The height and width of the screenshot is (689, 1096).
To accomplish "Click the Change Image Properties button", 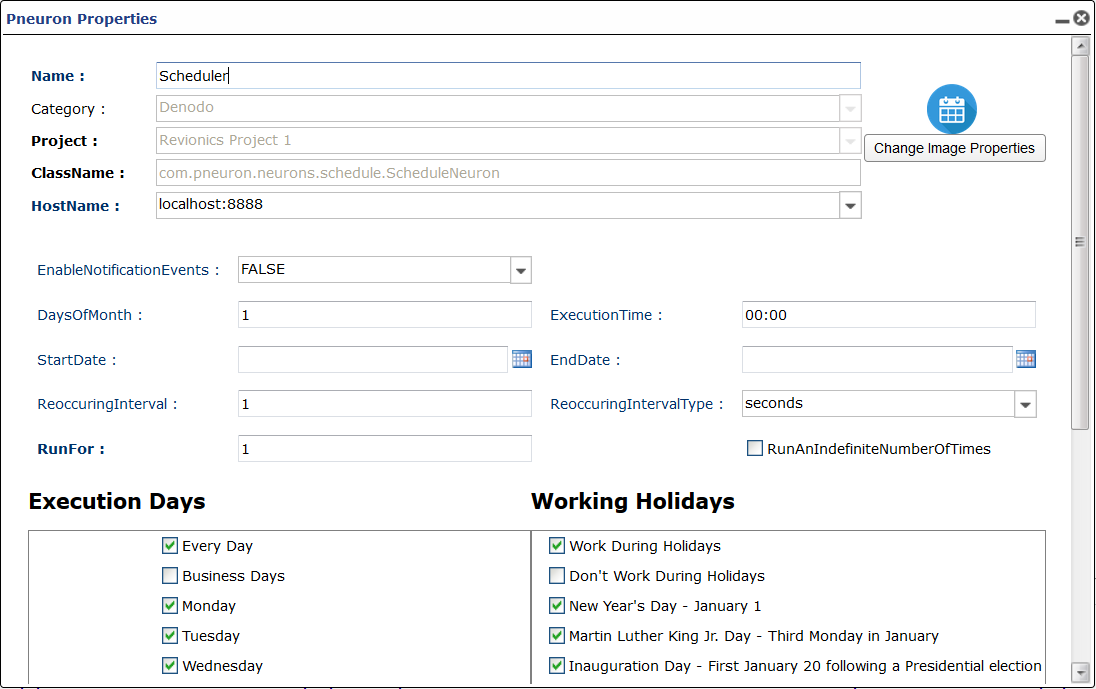I will 955,148.
